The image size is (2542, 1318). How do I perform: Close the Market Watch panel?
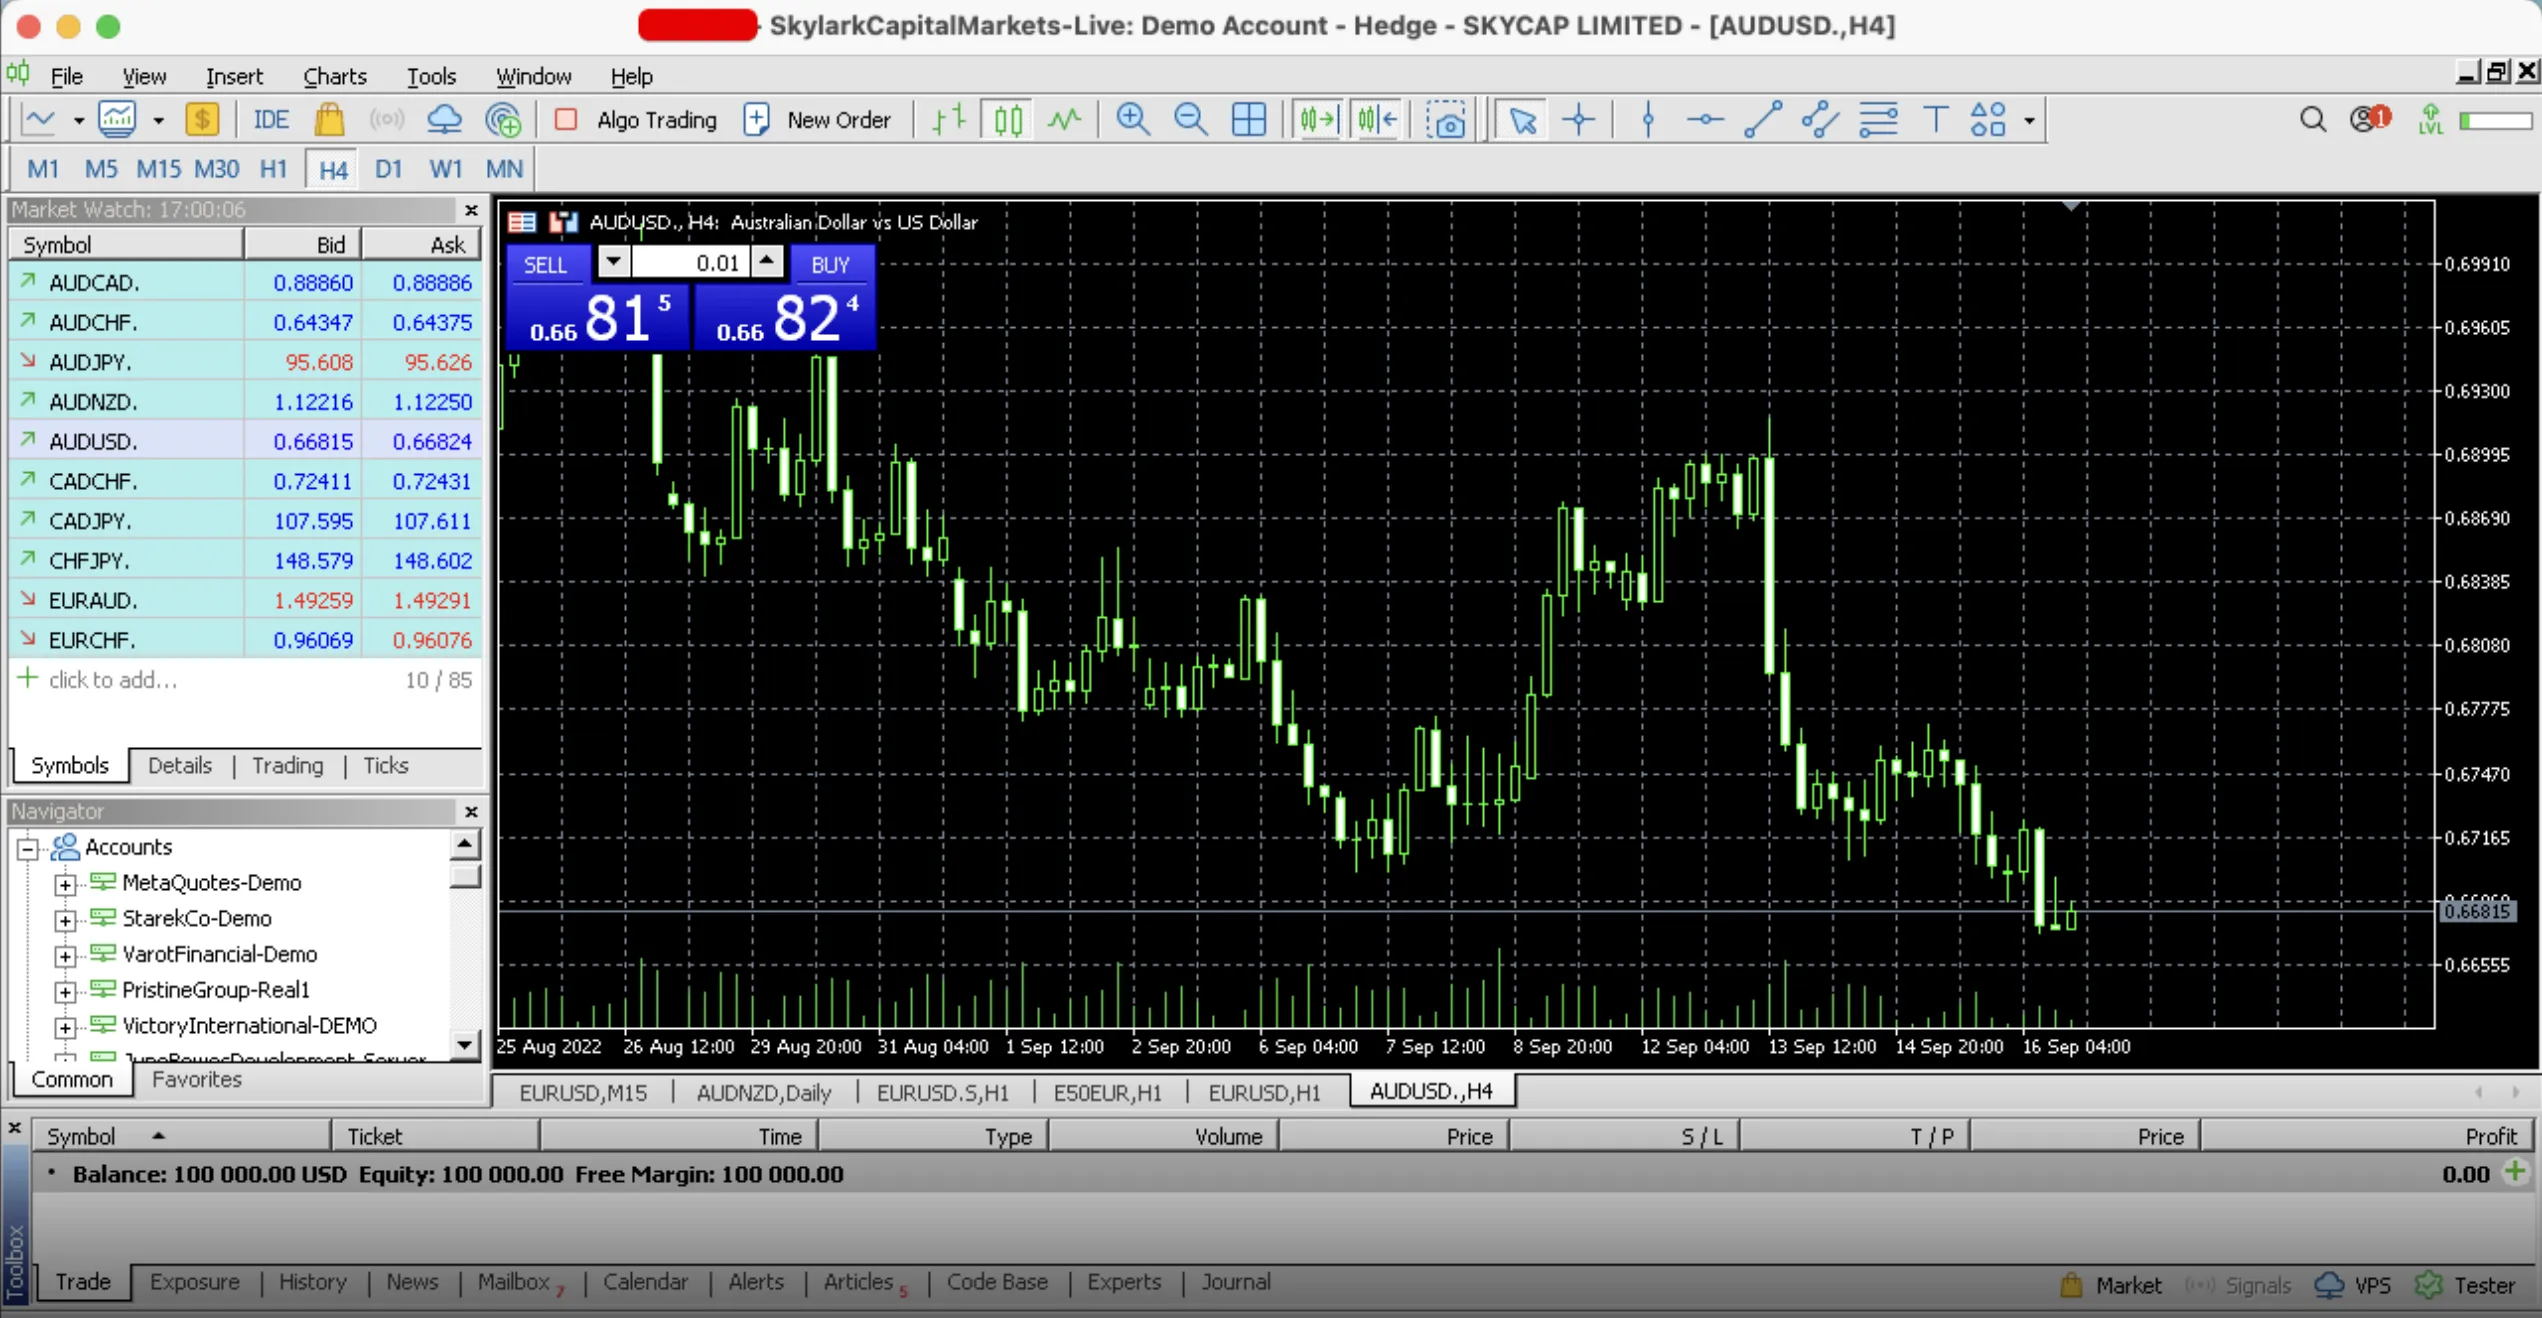[471, 210]
